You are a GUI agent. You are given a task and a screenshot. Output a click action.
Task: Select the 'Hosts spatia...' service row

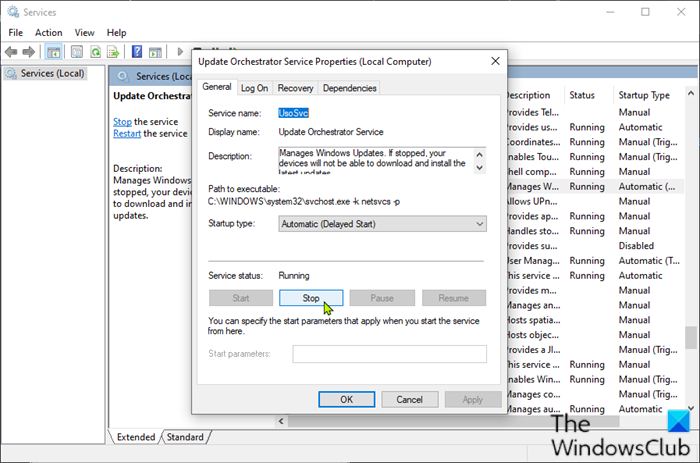594,320
